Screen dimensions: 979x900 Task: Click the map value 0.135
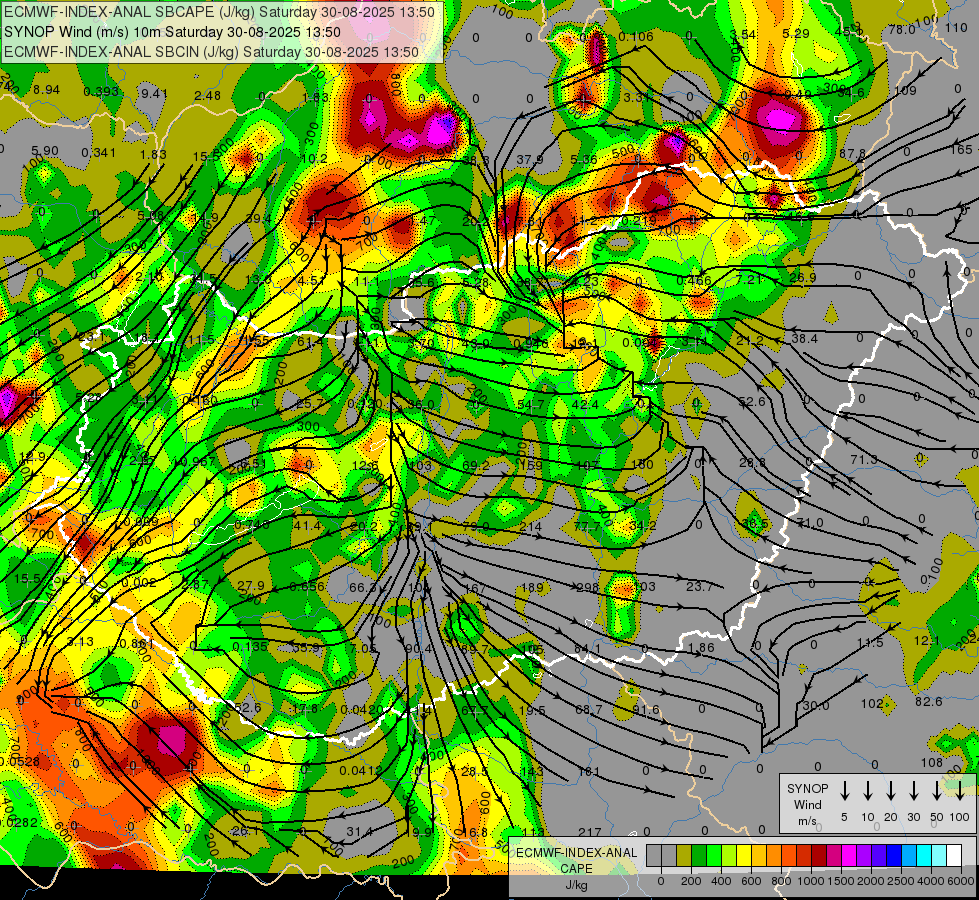[250, 646]
